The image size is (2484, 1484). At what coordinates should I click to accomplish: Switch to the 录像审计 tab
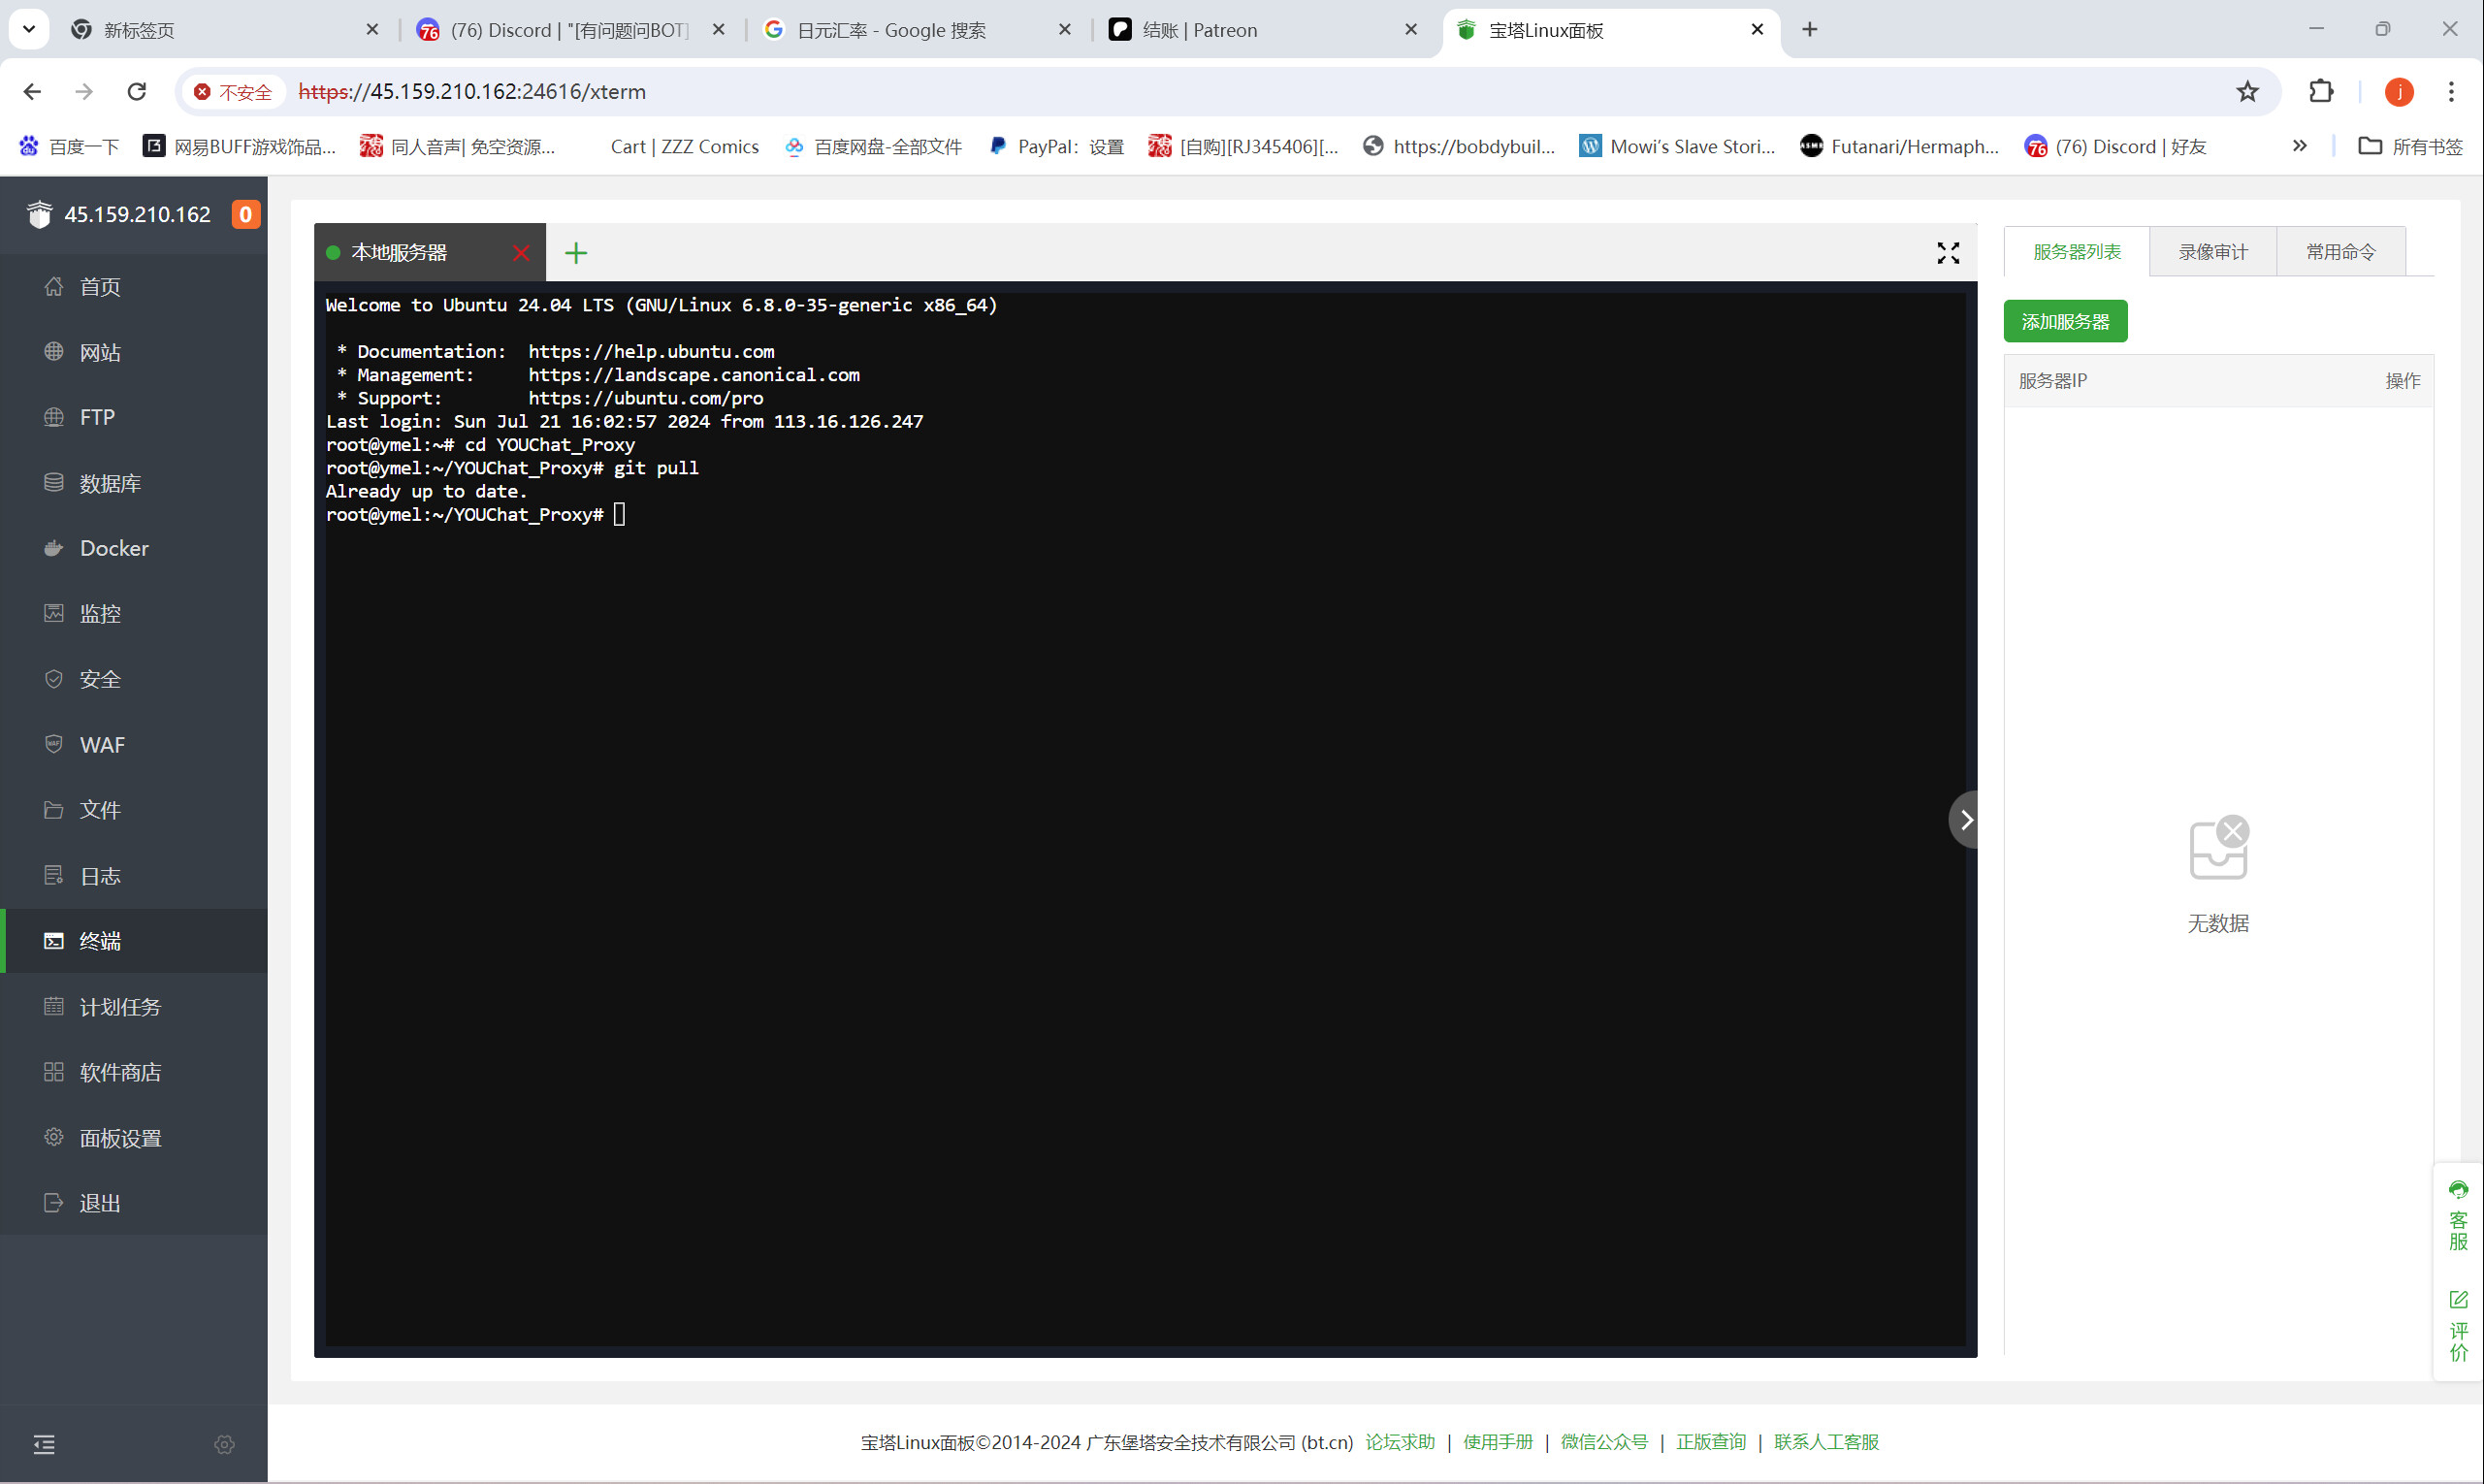coord(2212,252)
